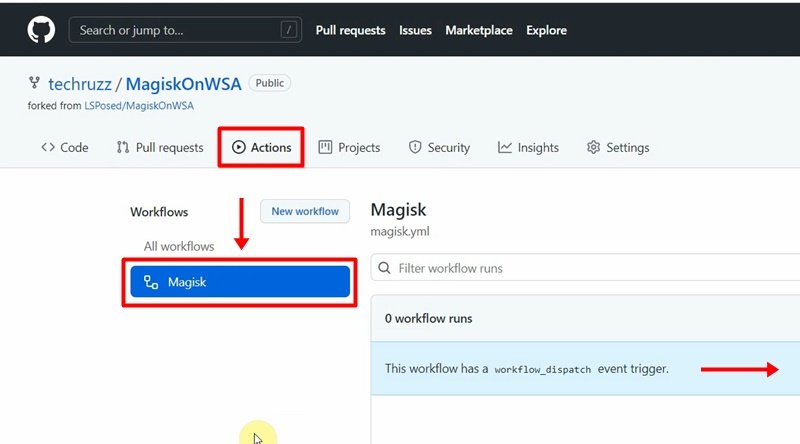The width and height of the screenshot is (800, 444).
Task: Select All workflows in sidebar
Action: tap(179, 246)
